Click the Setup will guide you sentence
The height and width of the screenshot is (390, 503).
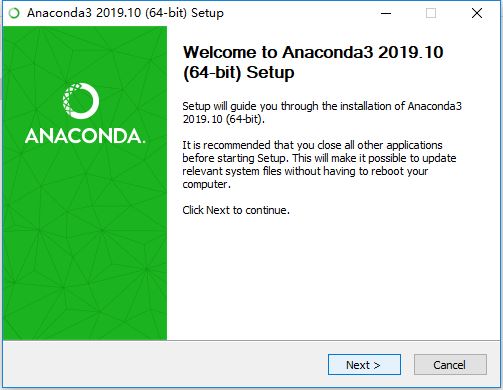click(322, 106)
